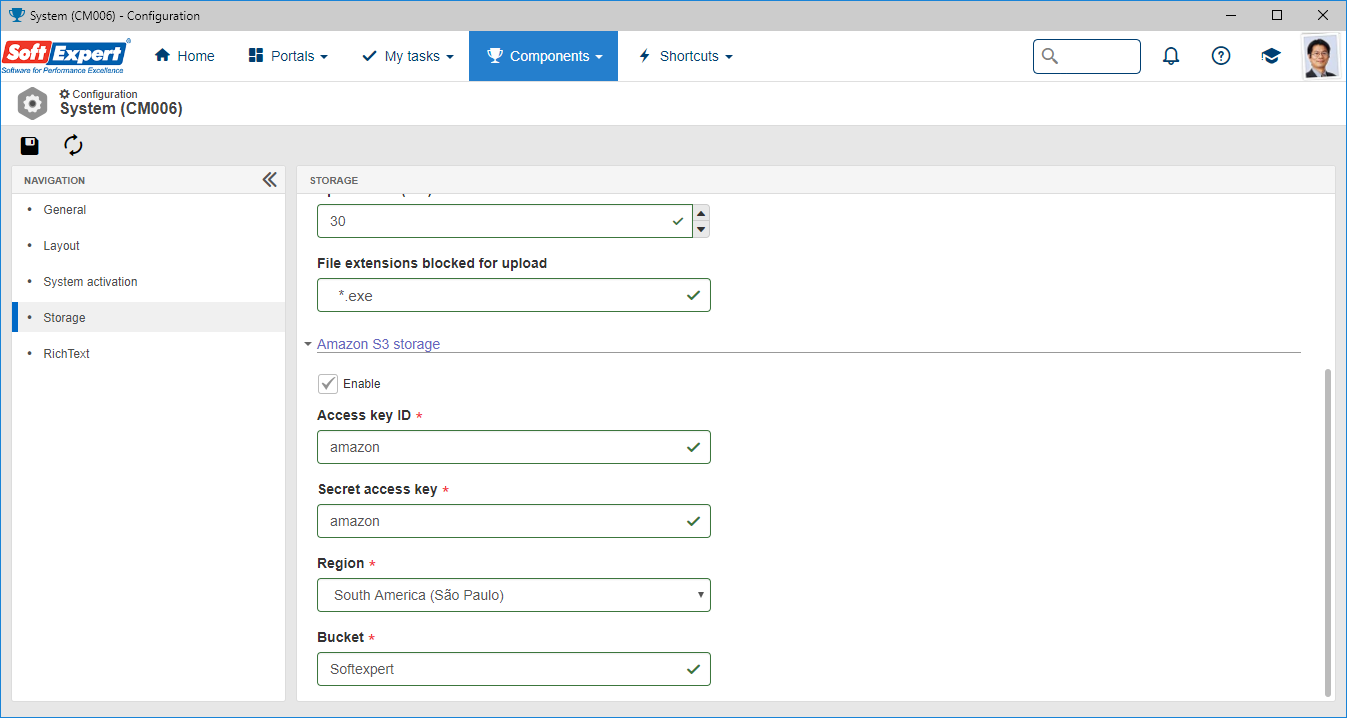Maximize the System (CM006) window
The width and height of the screenshot is (1347, 718).
(1277, 15)
